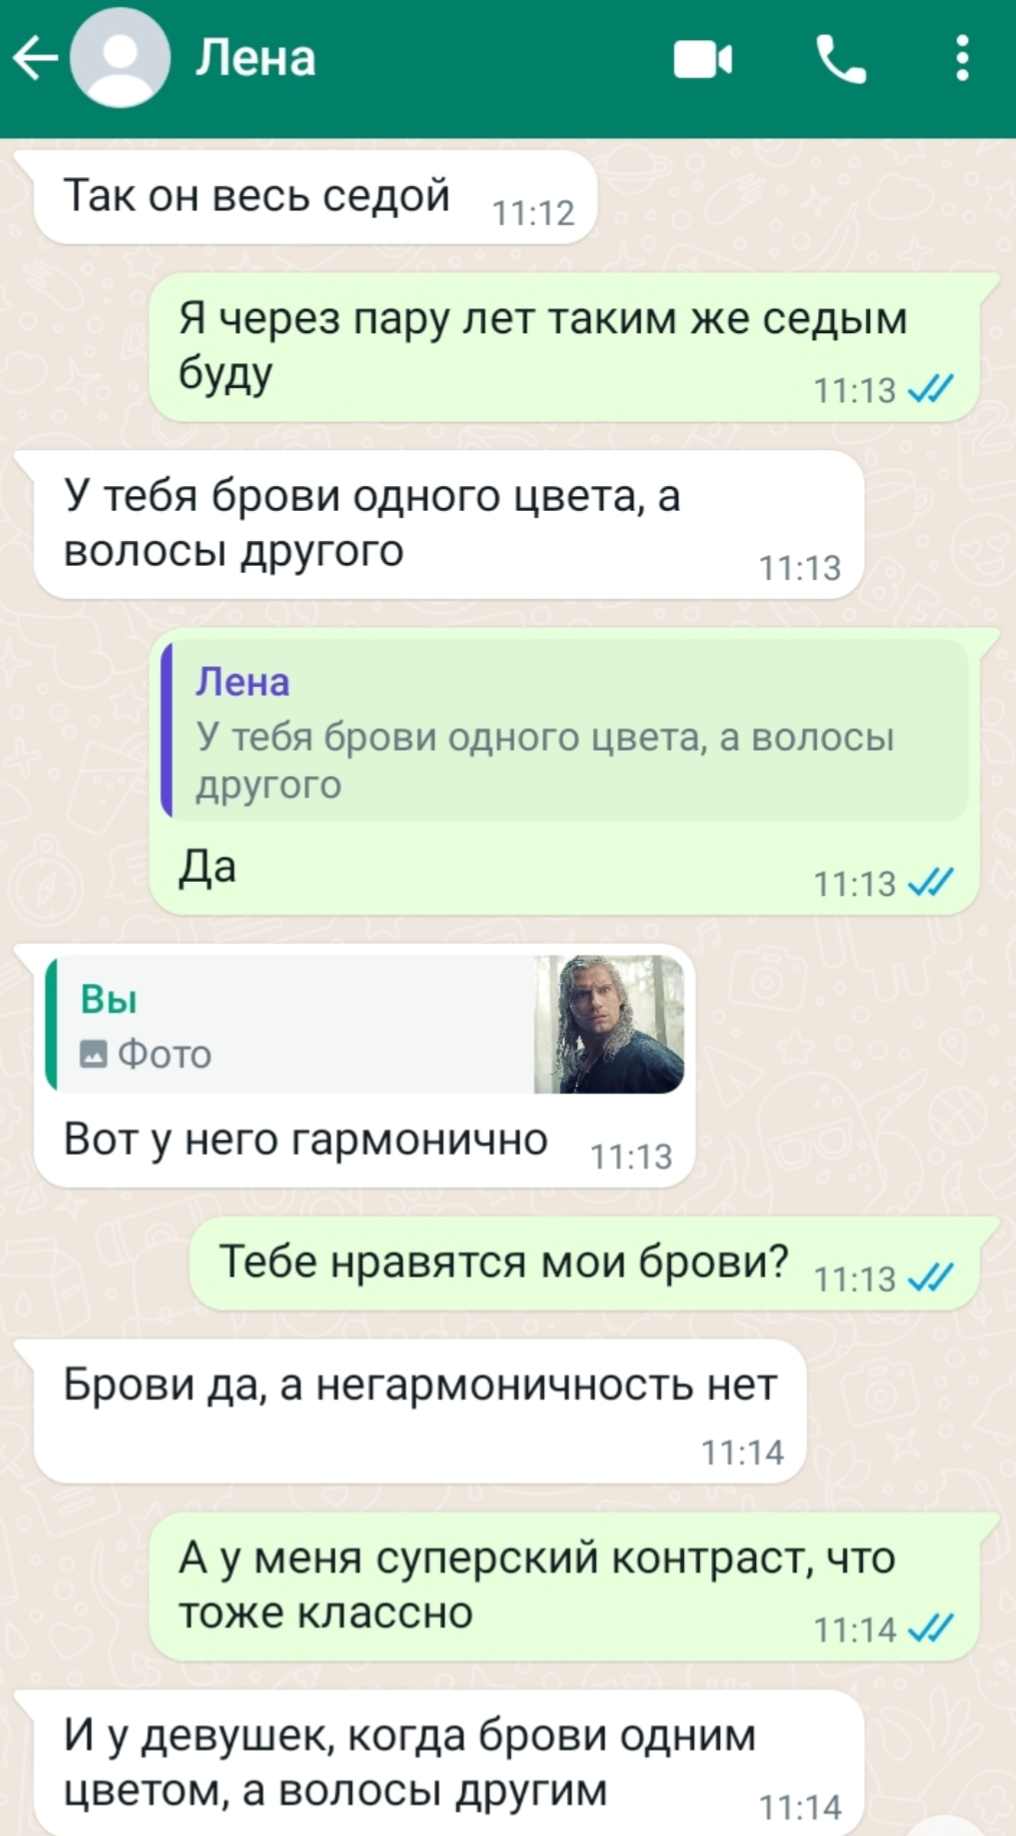The width and height of the screenshot is (1016, 1836).
Task: Tap the back arrow icon
Action: (35, 58)
